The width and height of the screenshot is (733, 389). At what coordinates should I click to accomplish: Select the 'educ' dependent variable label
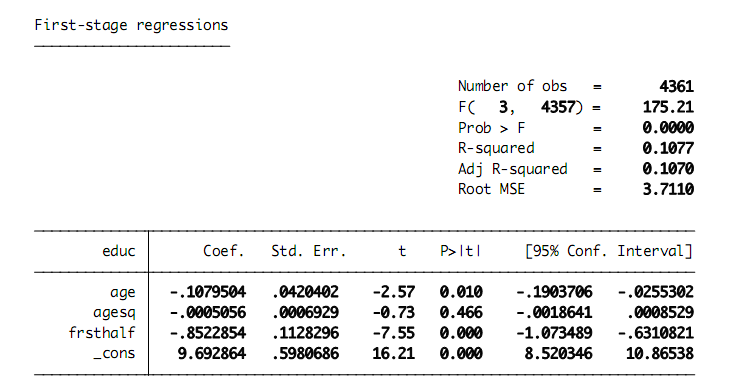click(119, 251)
